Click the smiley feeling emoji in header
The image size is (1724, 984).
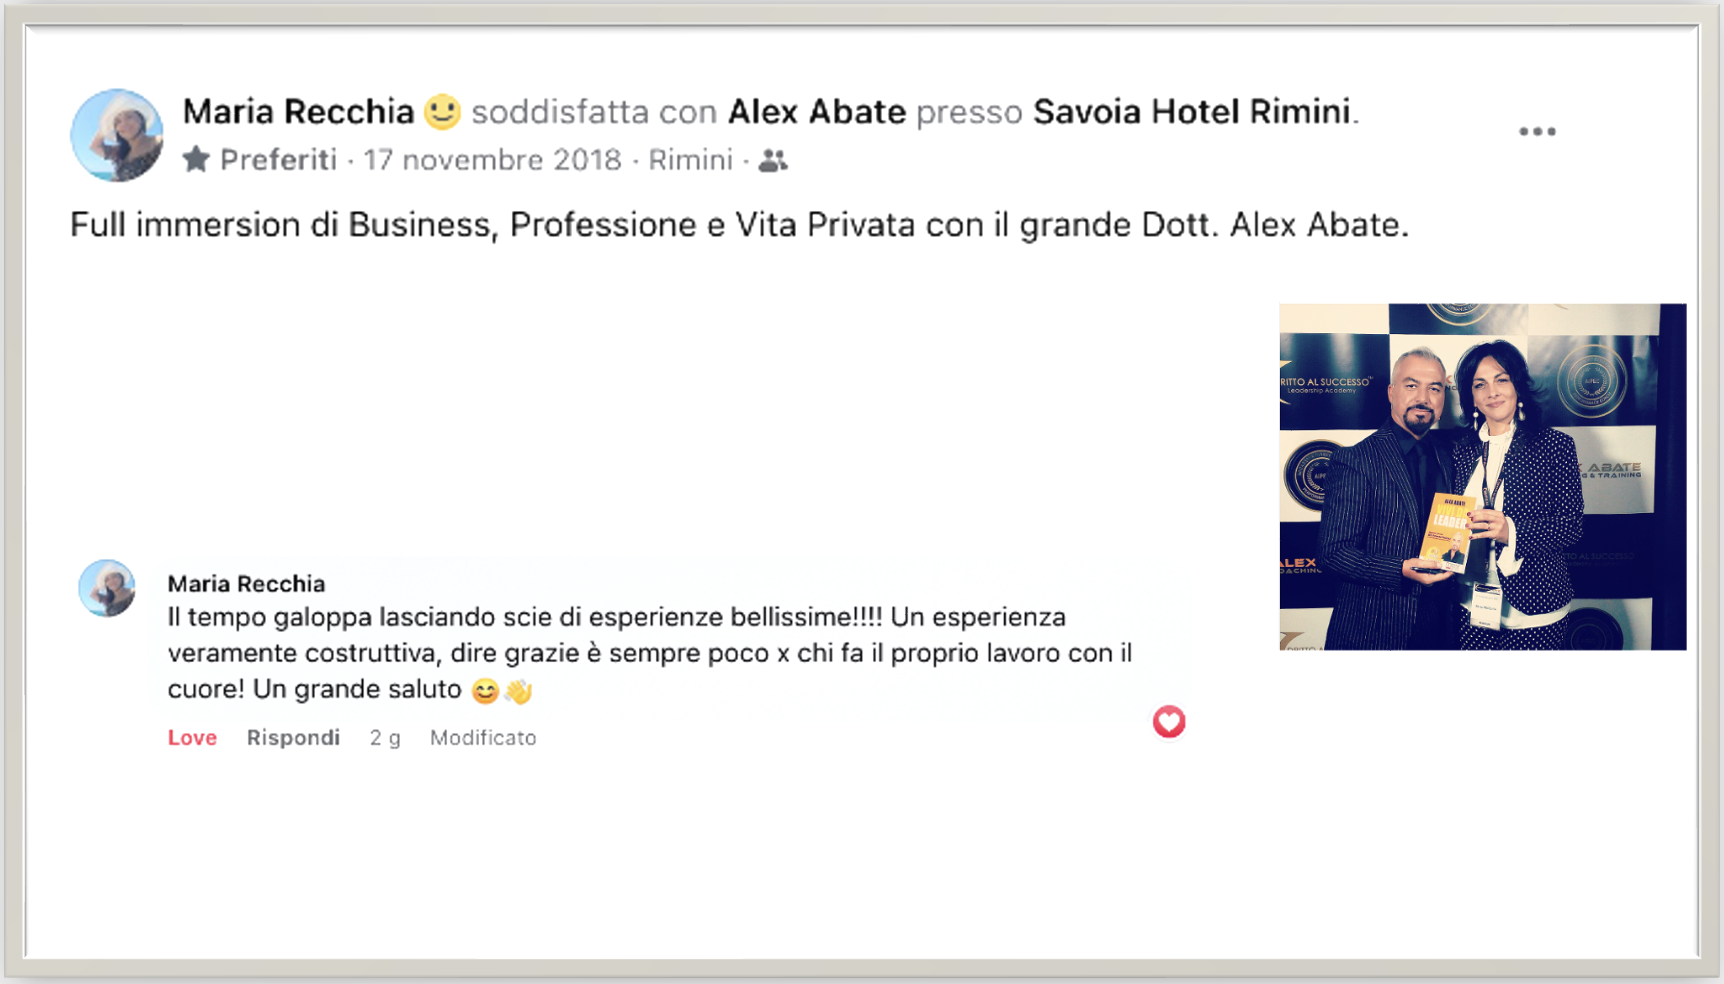442,111
